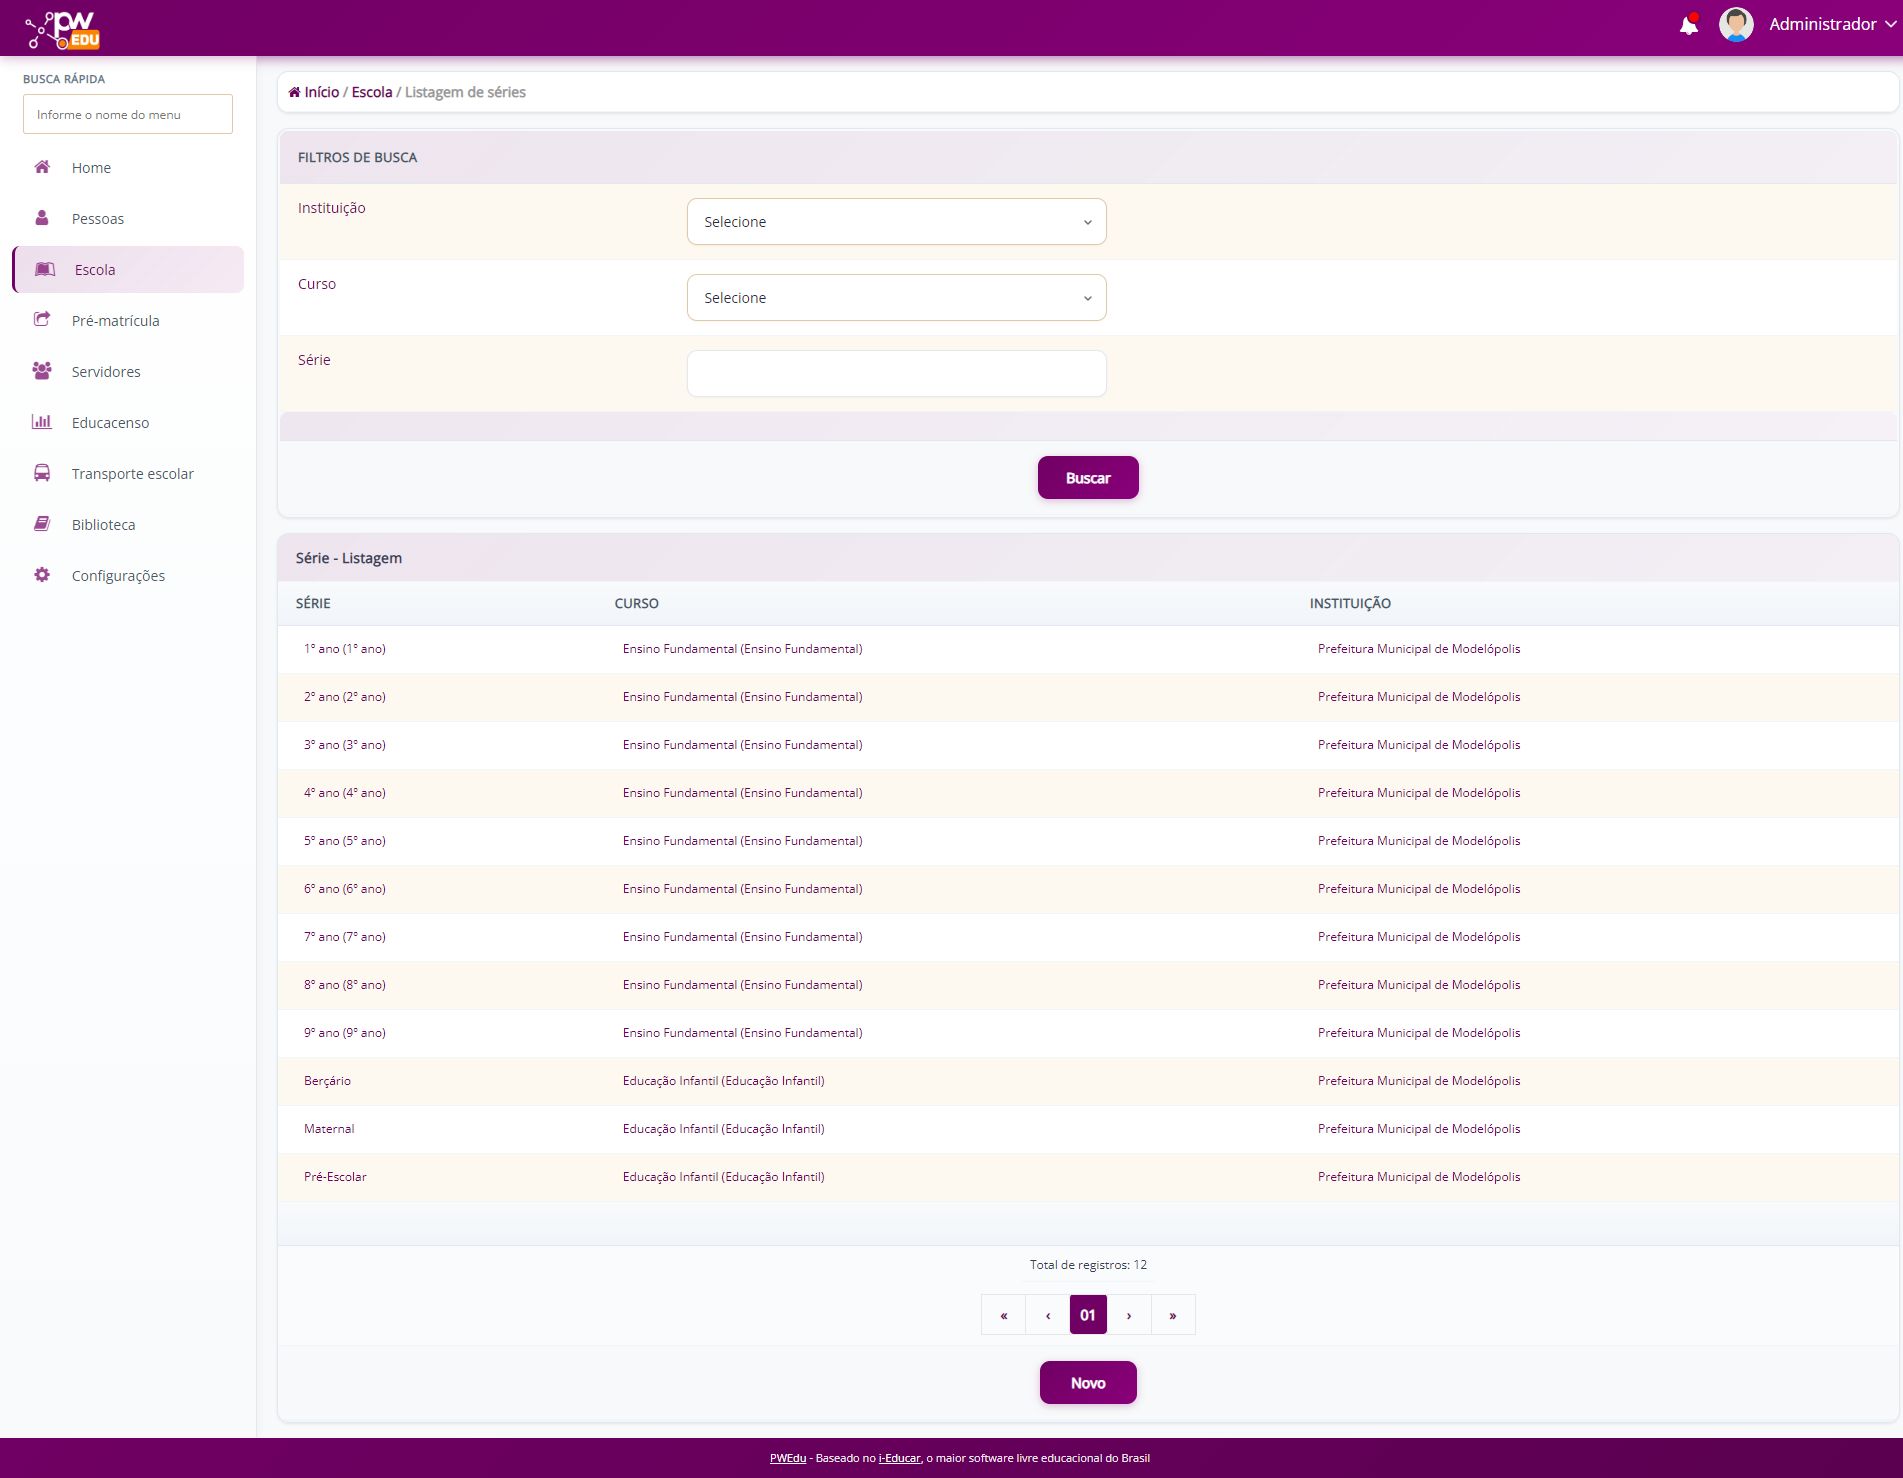Open the Instituição dropdown
This screenshot has height=1478, width=1903.
click(x=896, y=222)
